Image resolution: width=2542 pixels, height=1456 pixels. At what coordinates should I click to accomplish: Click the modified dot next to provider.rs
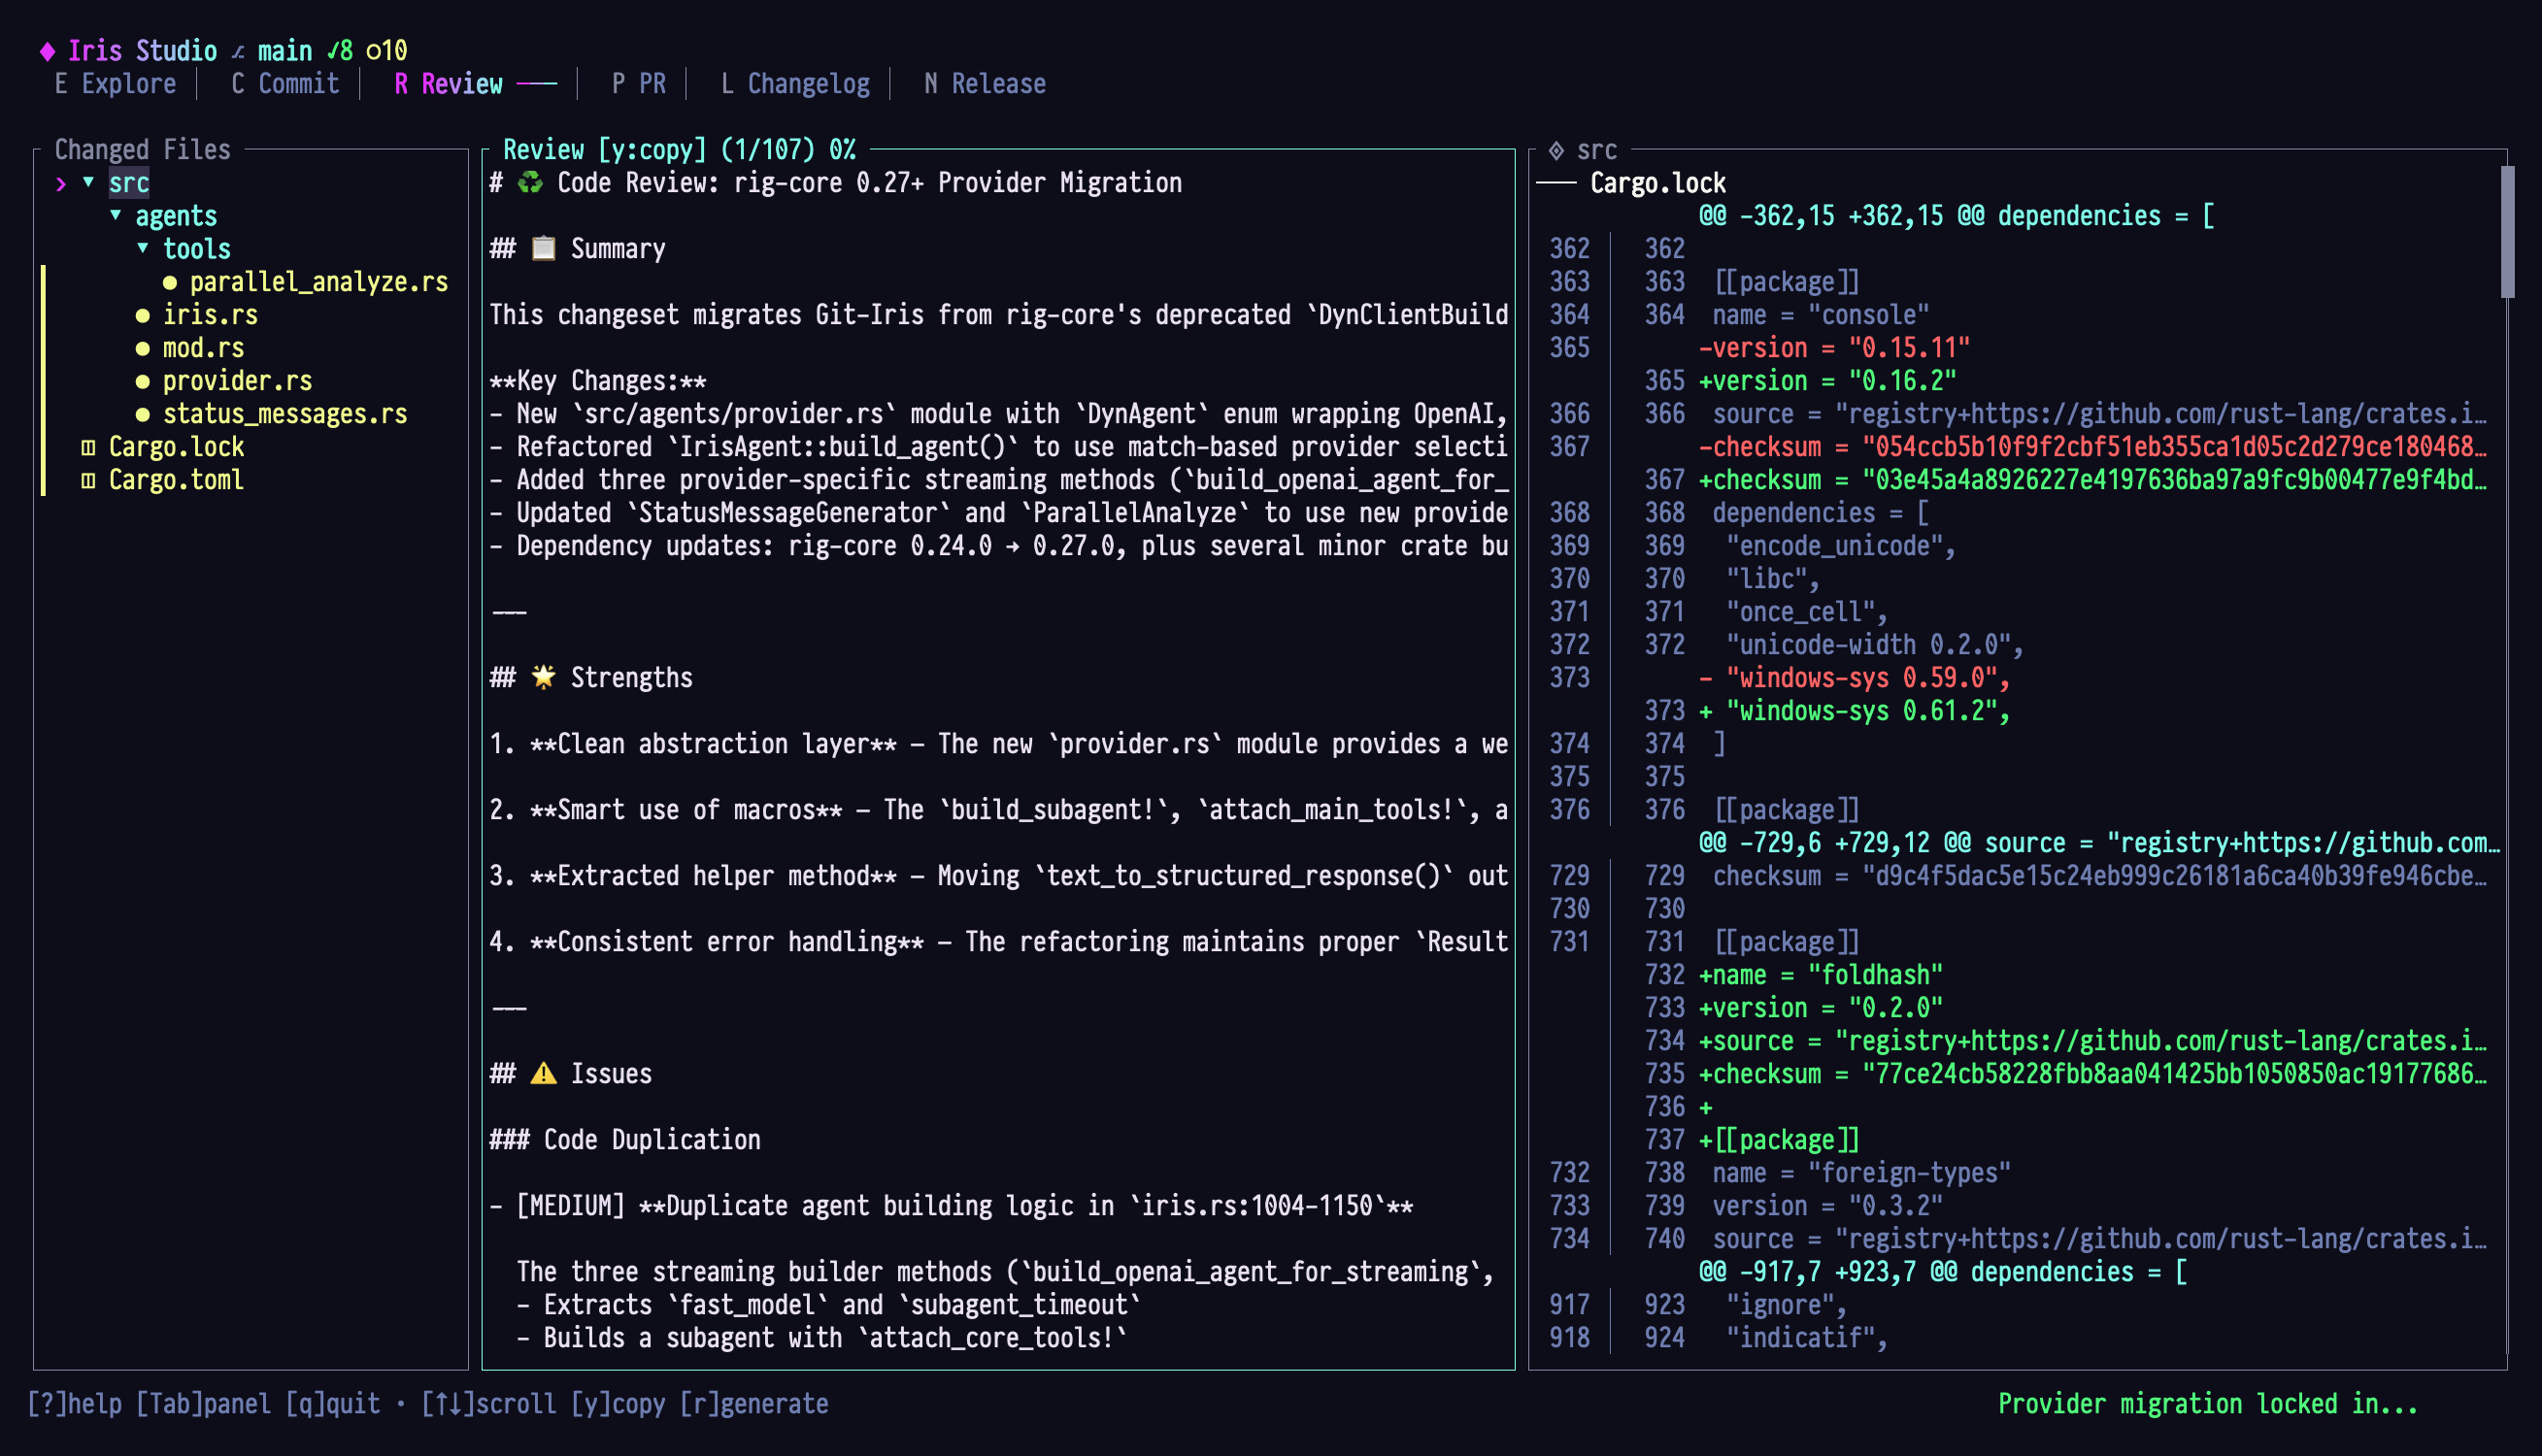pyautogui.click(x=143, y=381)
